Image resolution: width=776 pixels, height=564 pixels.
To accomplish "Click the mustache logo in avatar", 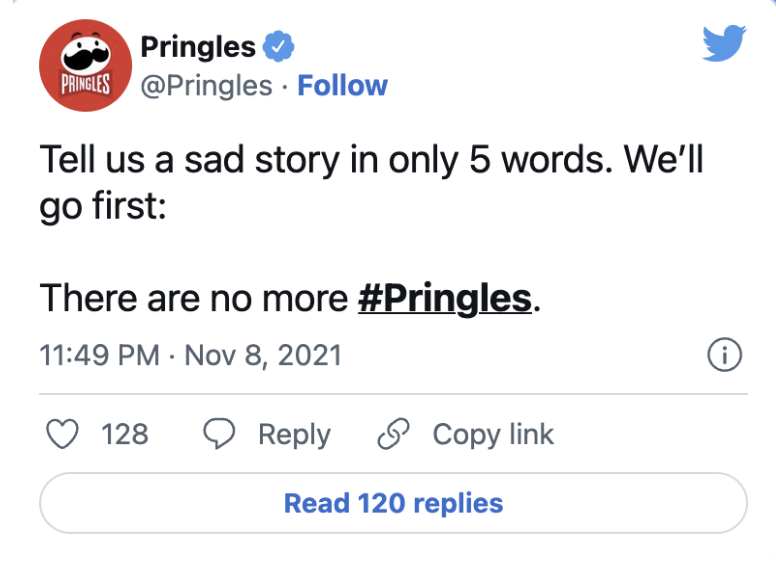I will pyautogui.click(x=86, y=53).
